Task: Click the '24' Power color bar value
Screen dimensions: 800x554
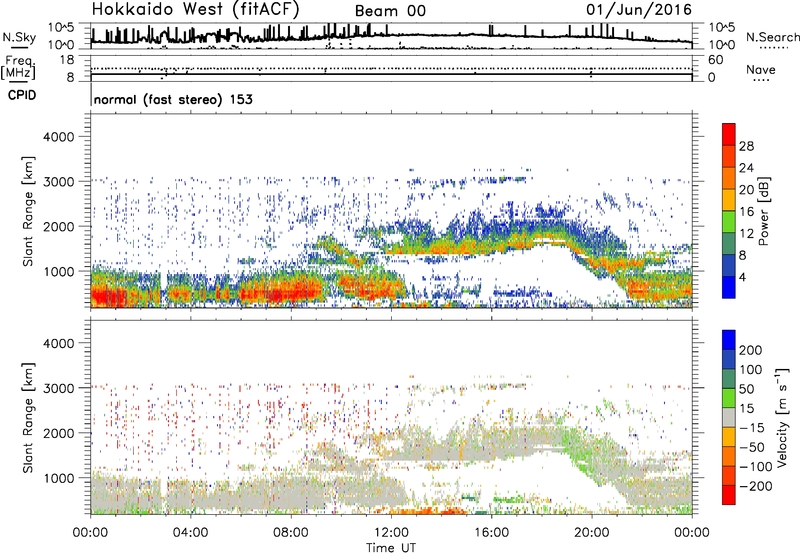Action: (x=746, y=168)
